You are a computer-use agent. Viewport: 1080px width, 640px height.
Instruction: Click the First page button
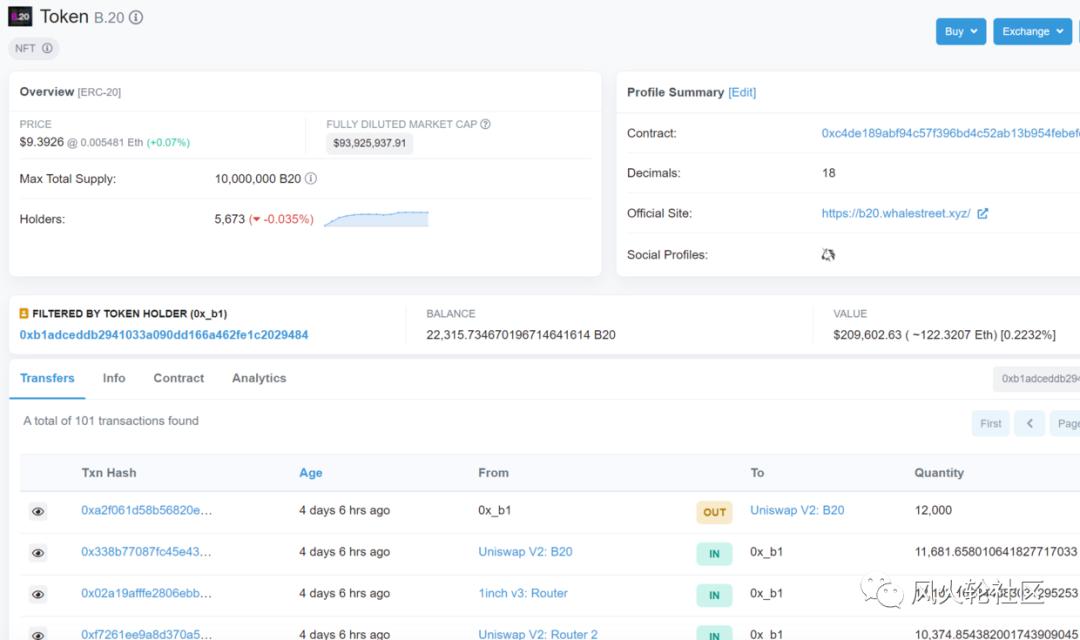point(990,424)
